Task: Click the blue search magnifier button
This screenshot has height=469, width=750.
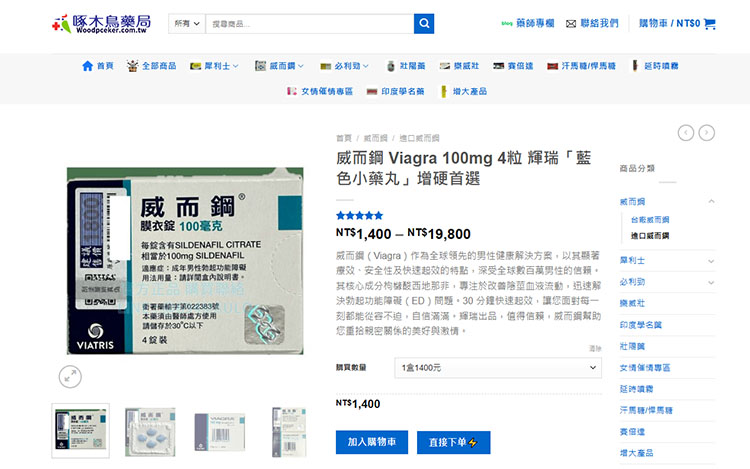Action: (424, 23)
